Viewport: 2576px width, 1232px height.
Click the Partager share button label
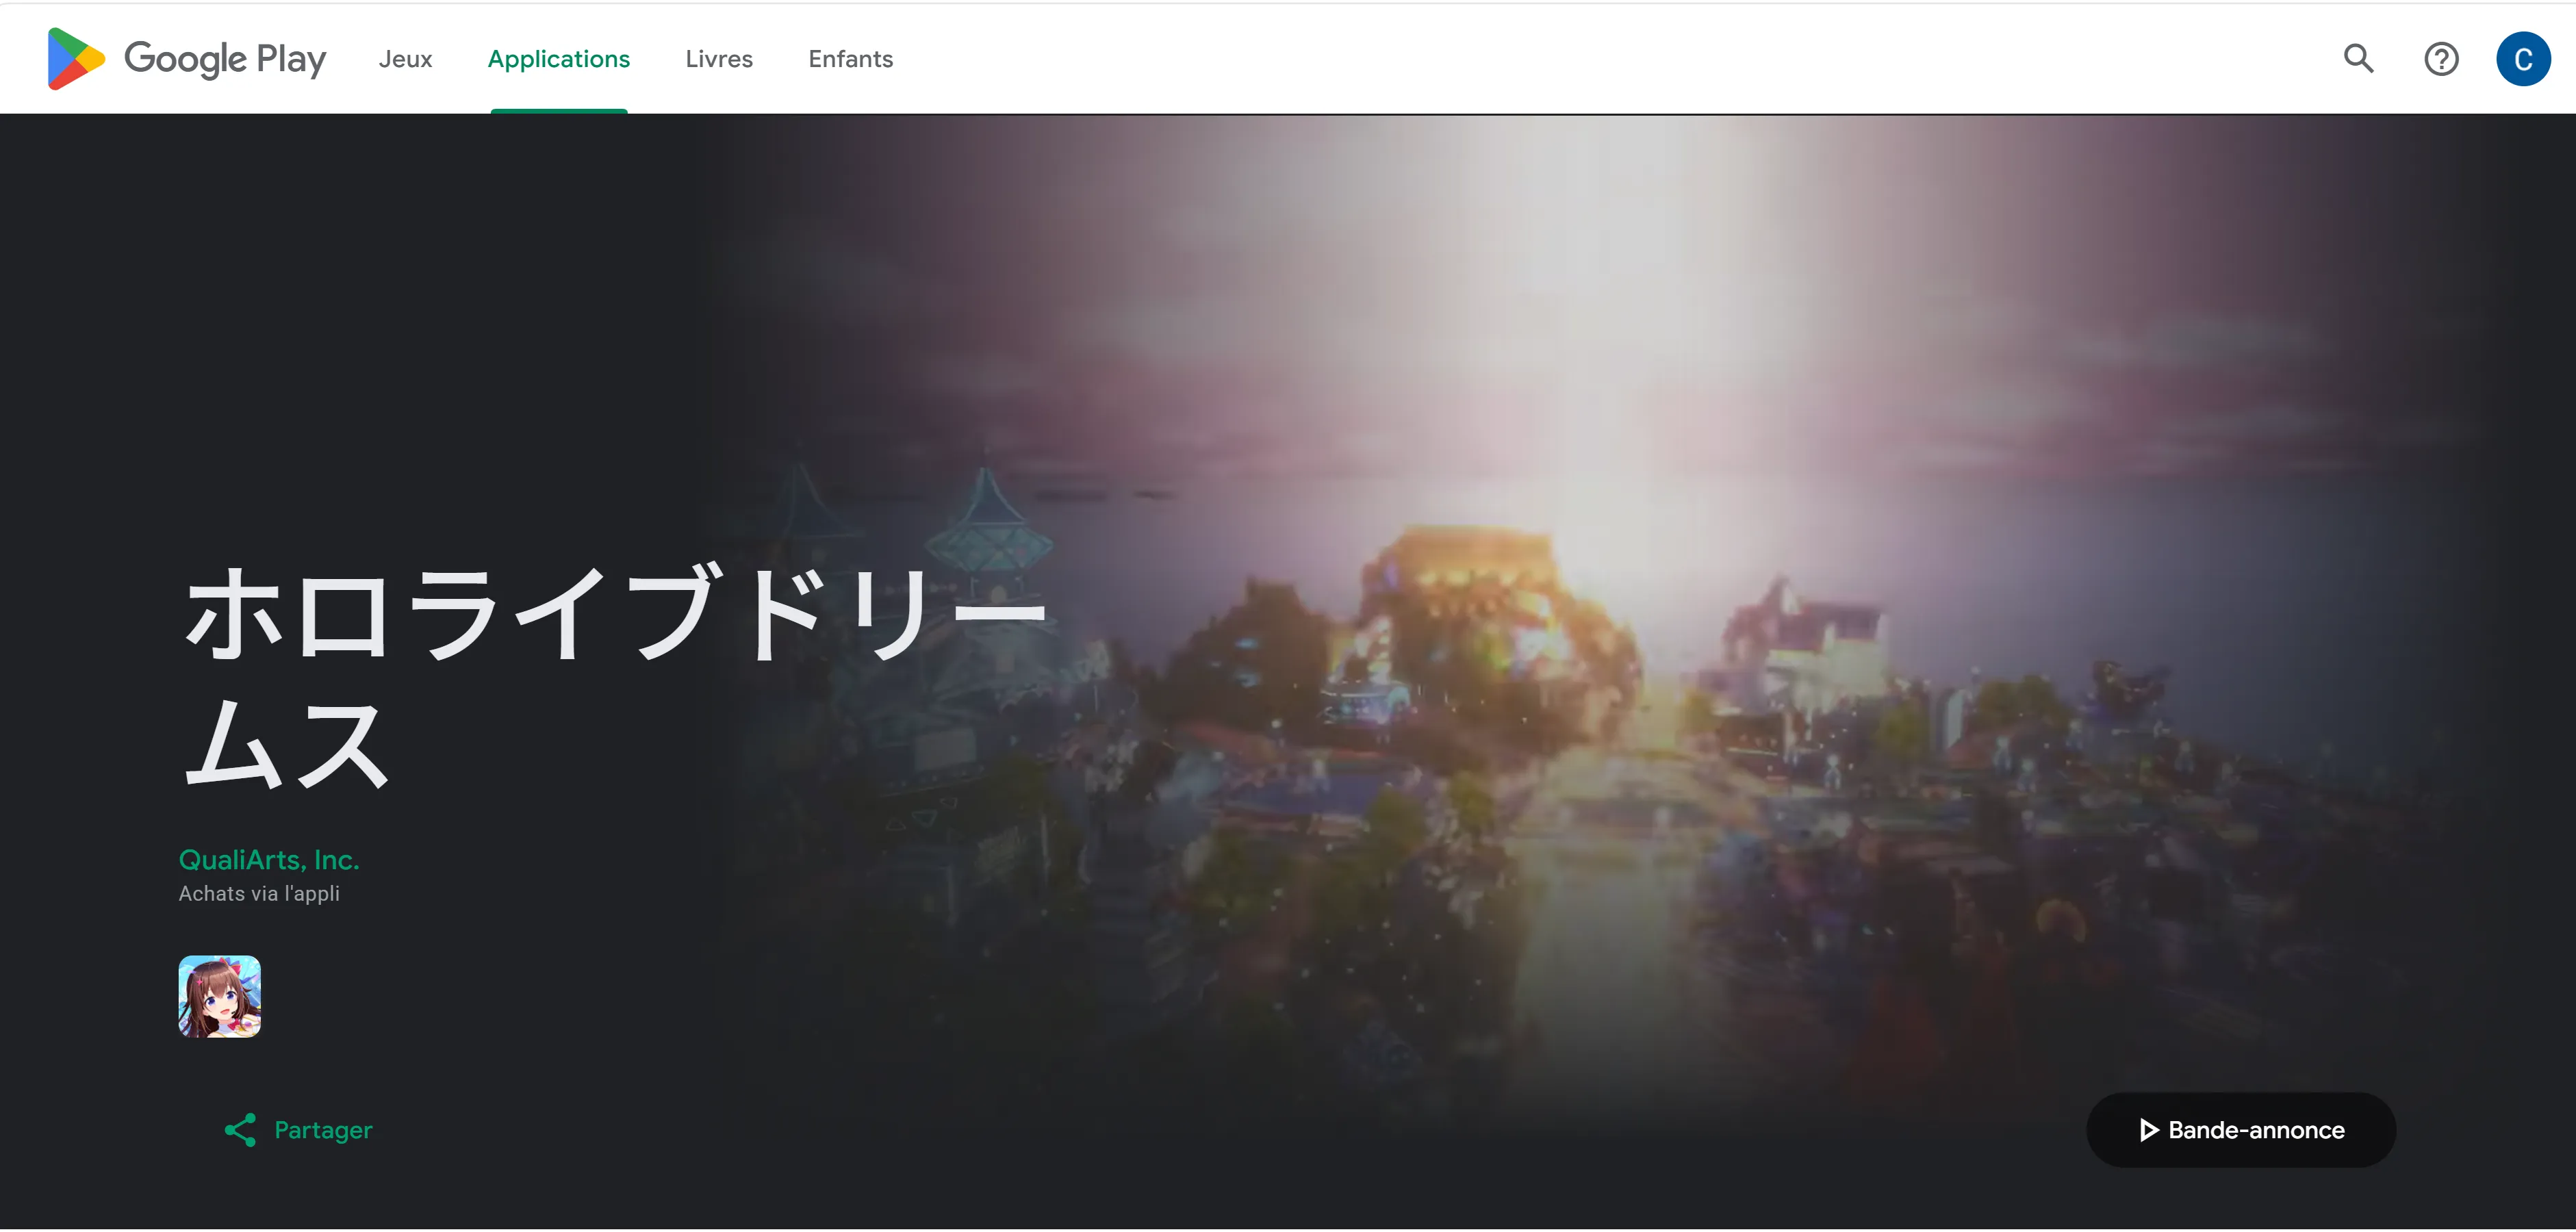pyautogui.click(x=323, y=1130)
